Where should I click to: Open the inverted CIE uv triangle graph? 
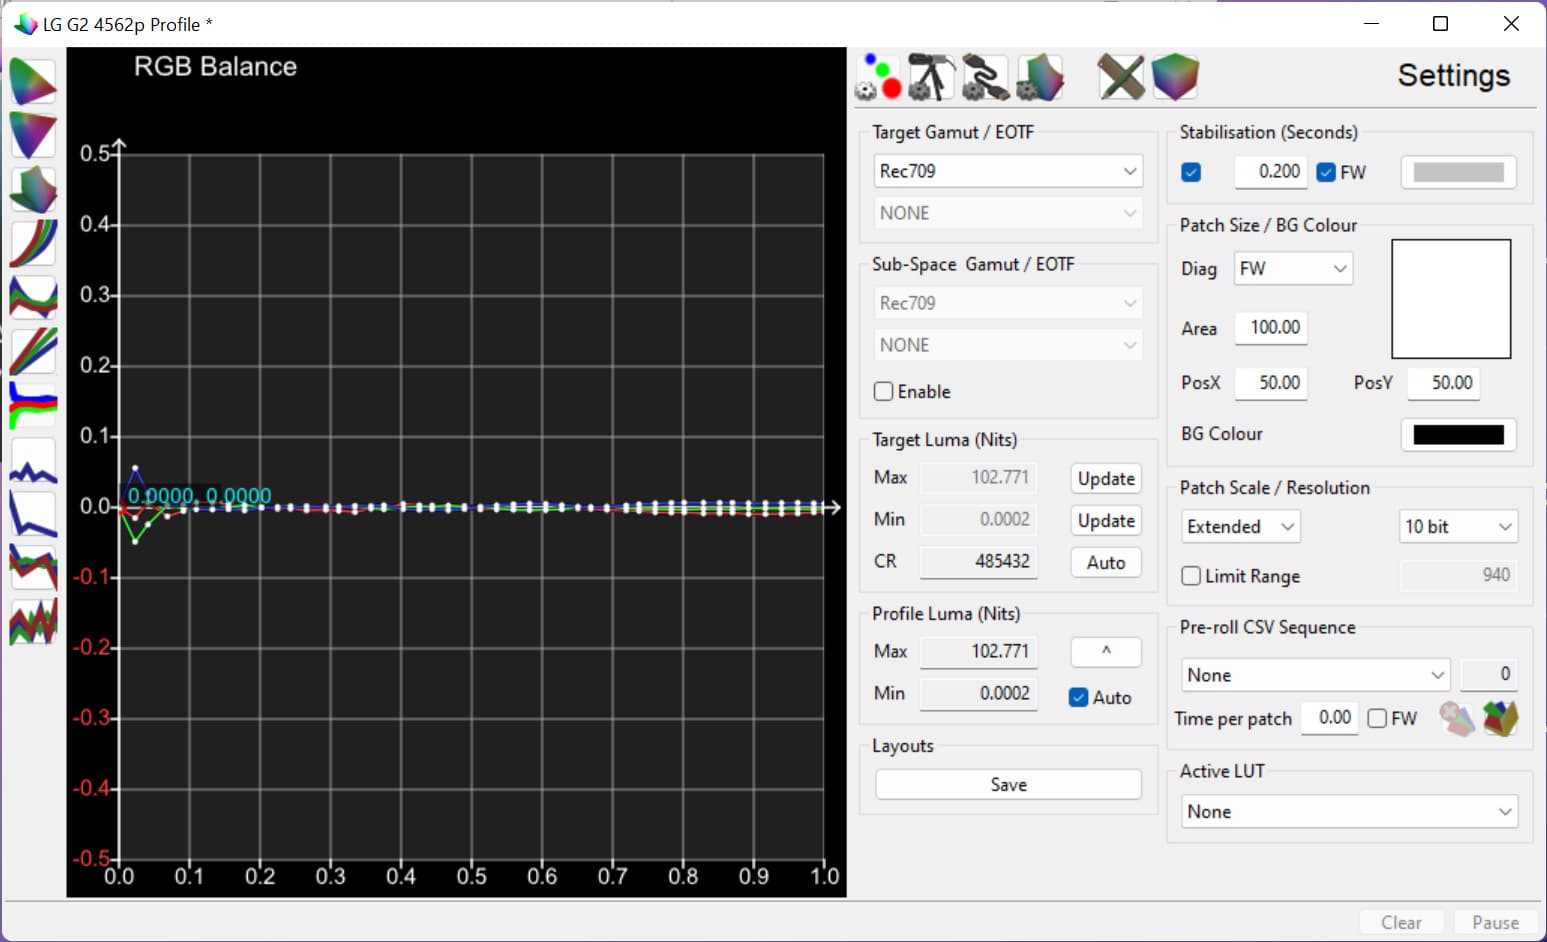(33, 135)
